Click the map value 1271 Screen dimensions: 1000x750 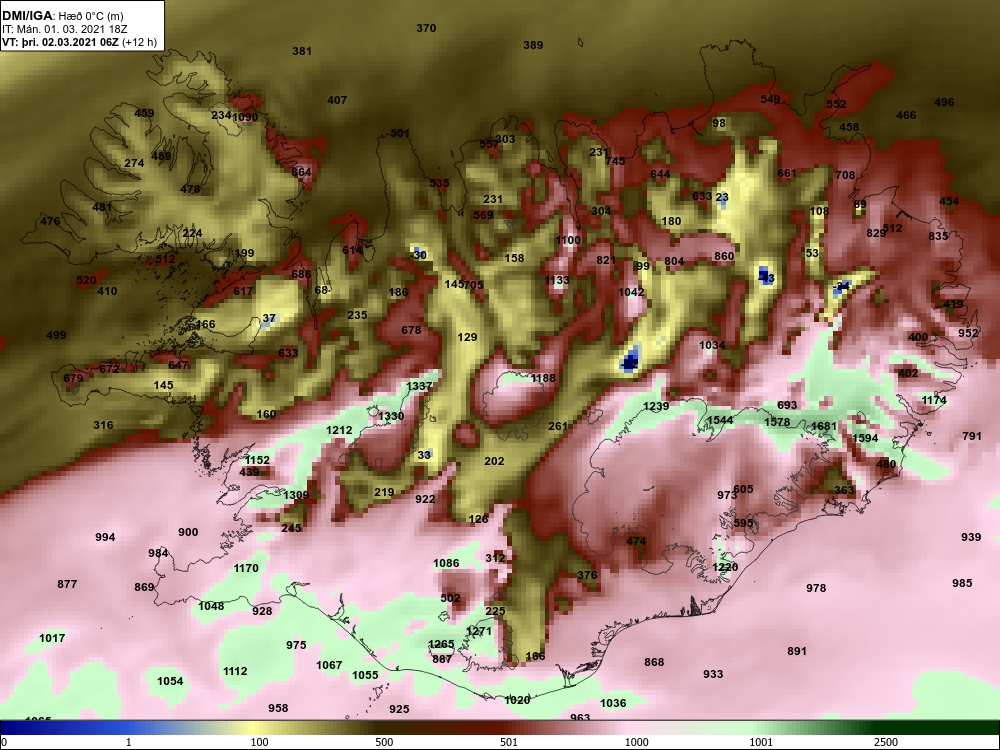point(479,631)
